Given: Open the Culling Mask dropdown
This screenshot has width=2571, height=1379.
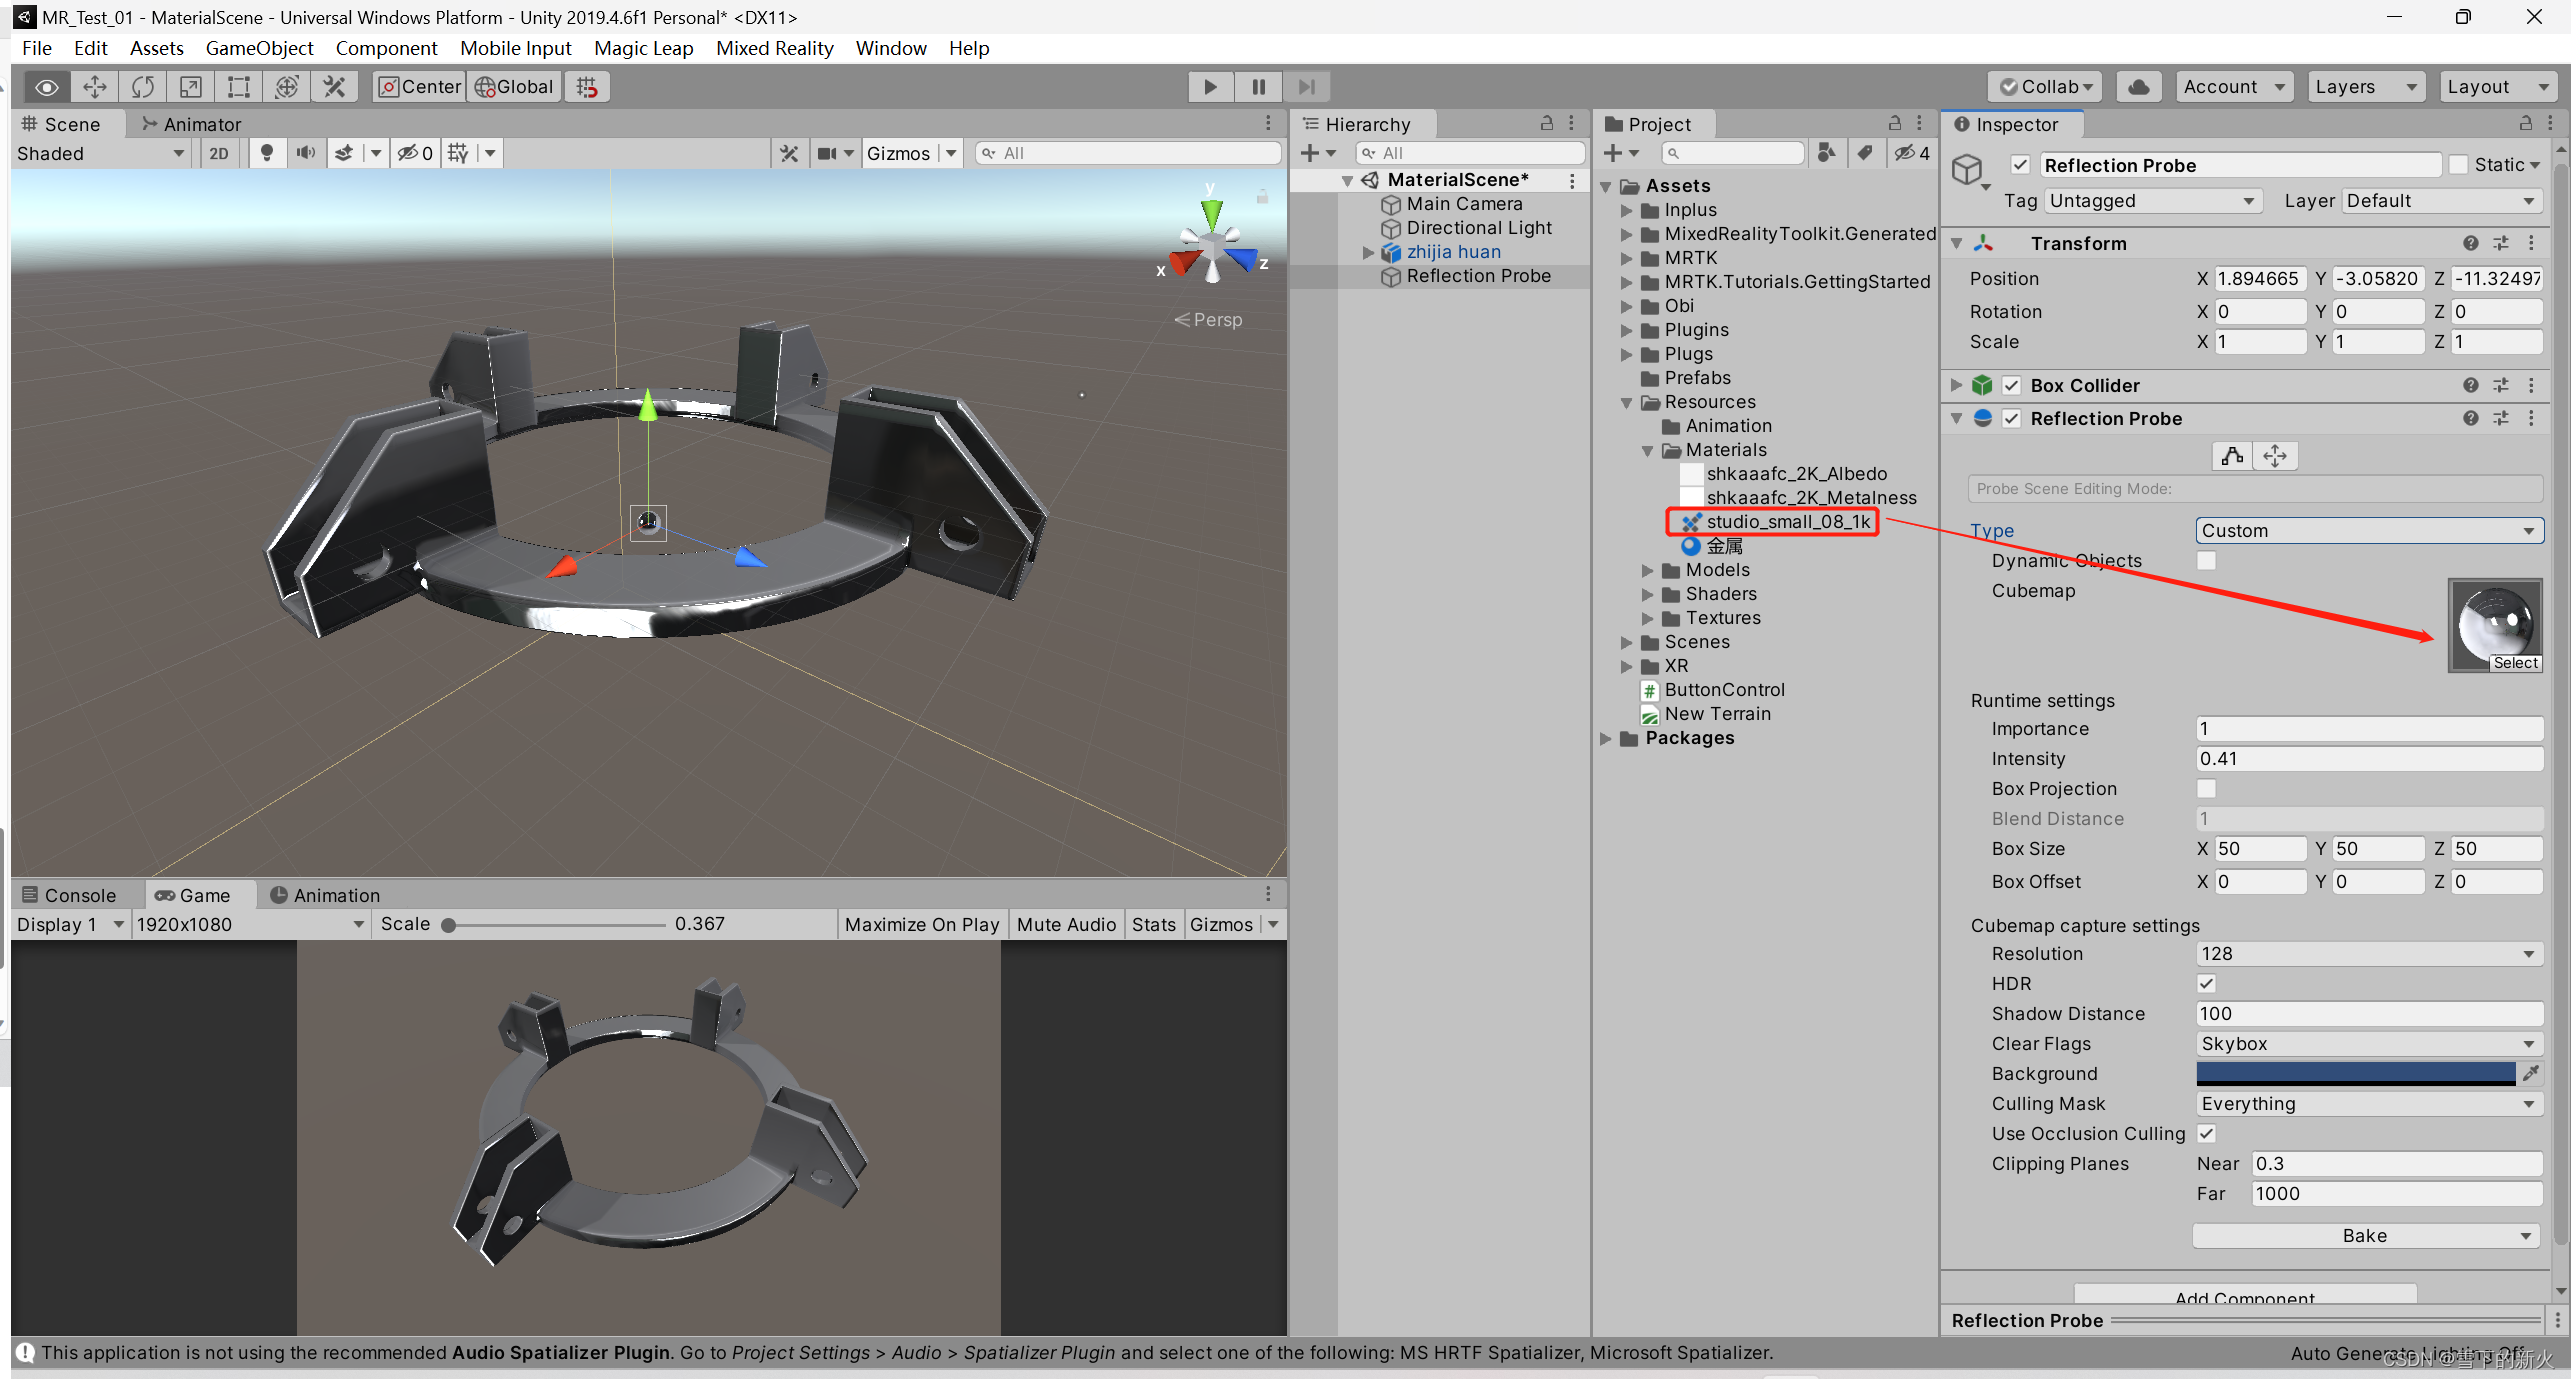Looking at the screenshot, I should [x=2369, y=1103].
